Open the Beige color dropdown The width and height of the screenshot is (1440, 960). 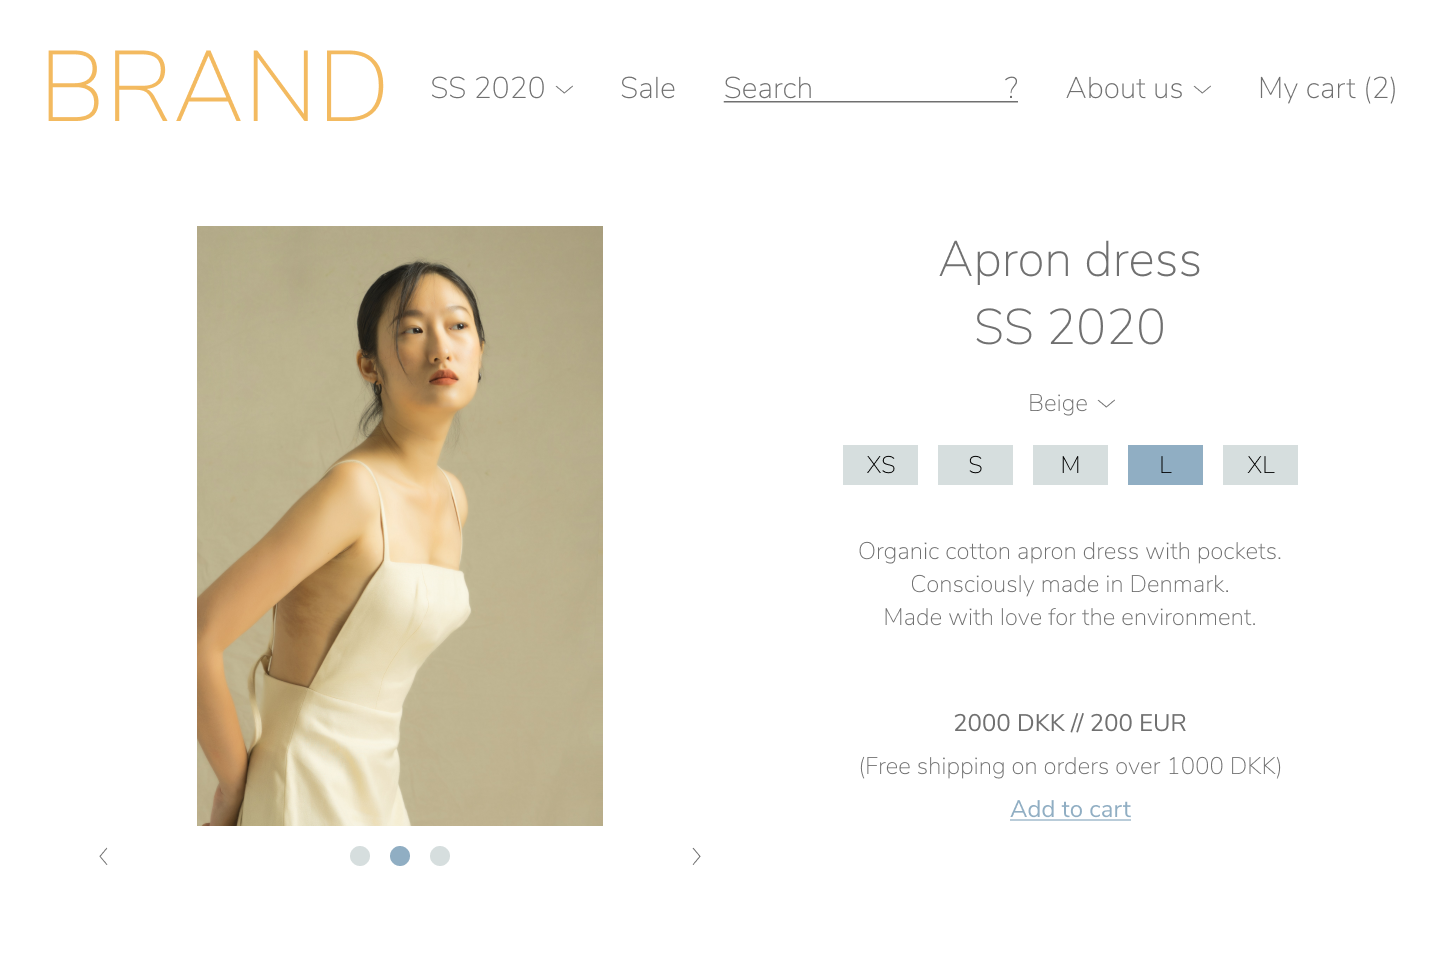(x=1071, y=403)
